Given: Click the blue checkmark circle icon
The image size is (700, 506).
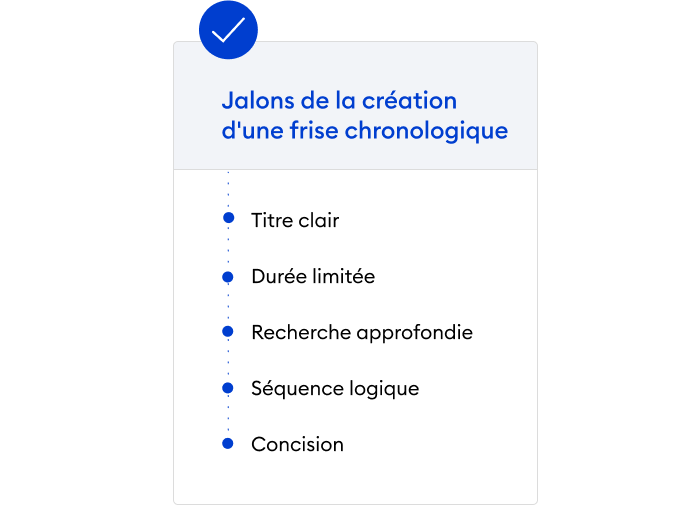Looking at the screenshot, I should tap(228, 30).
